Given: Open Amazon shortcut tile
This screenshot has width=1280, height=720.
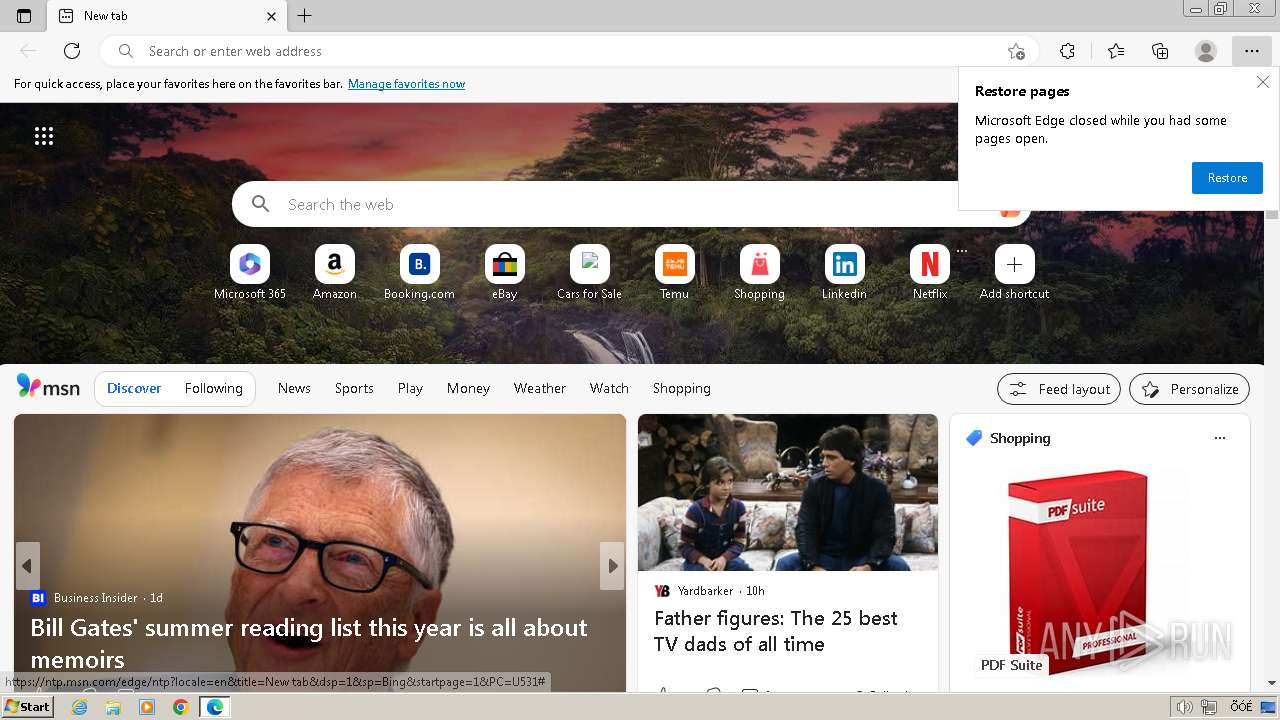Looking at the screenshot, I should pos(335,272).
